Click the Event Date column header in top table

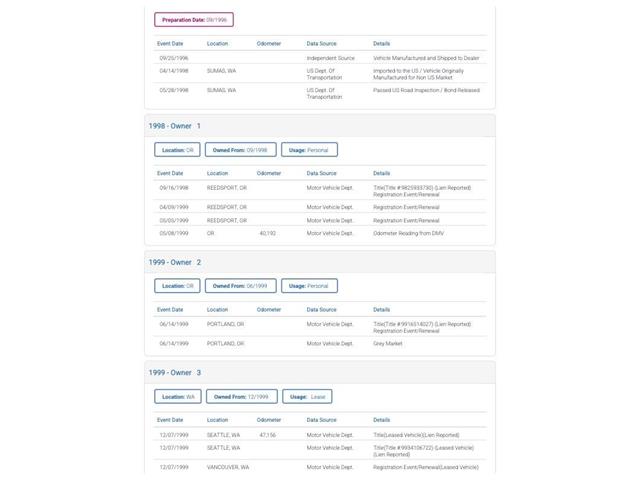point(170,43)
